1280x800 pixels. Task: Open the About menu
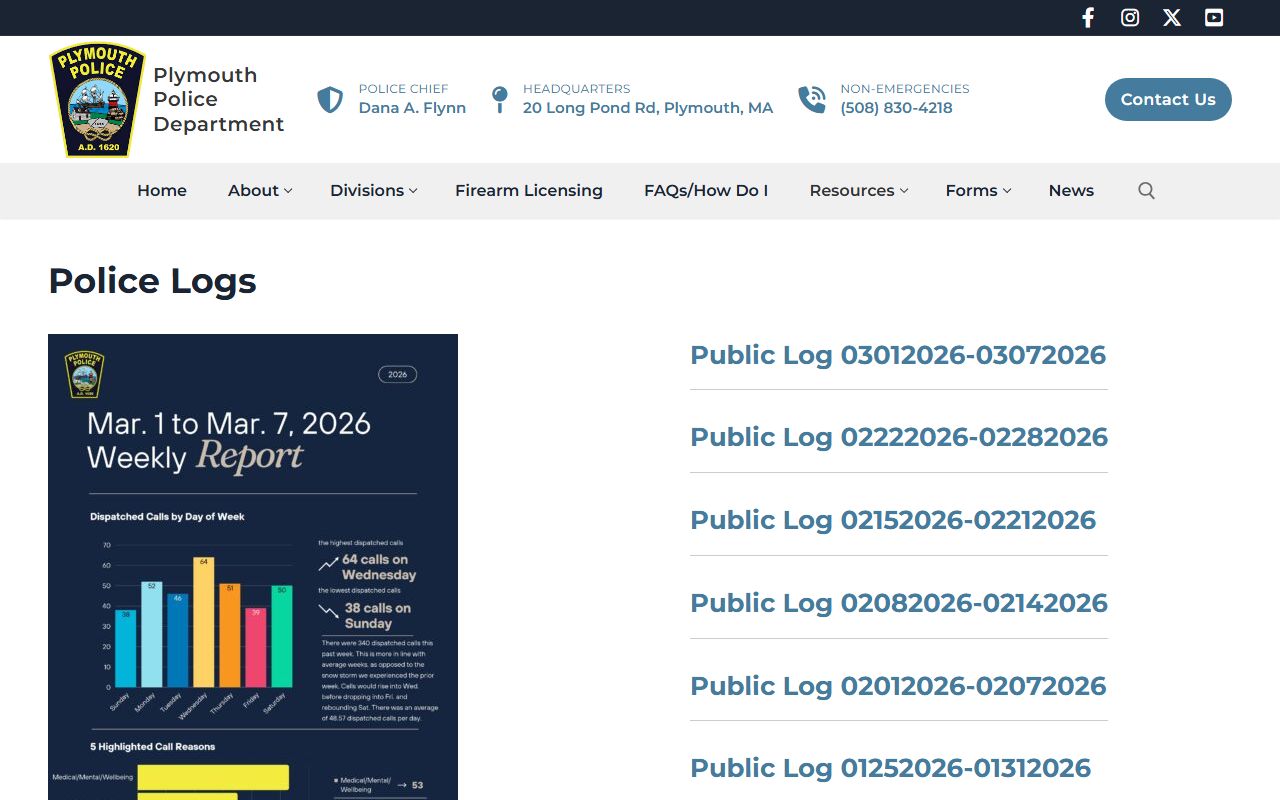tap(253, 191)
